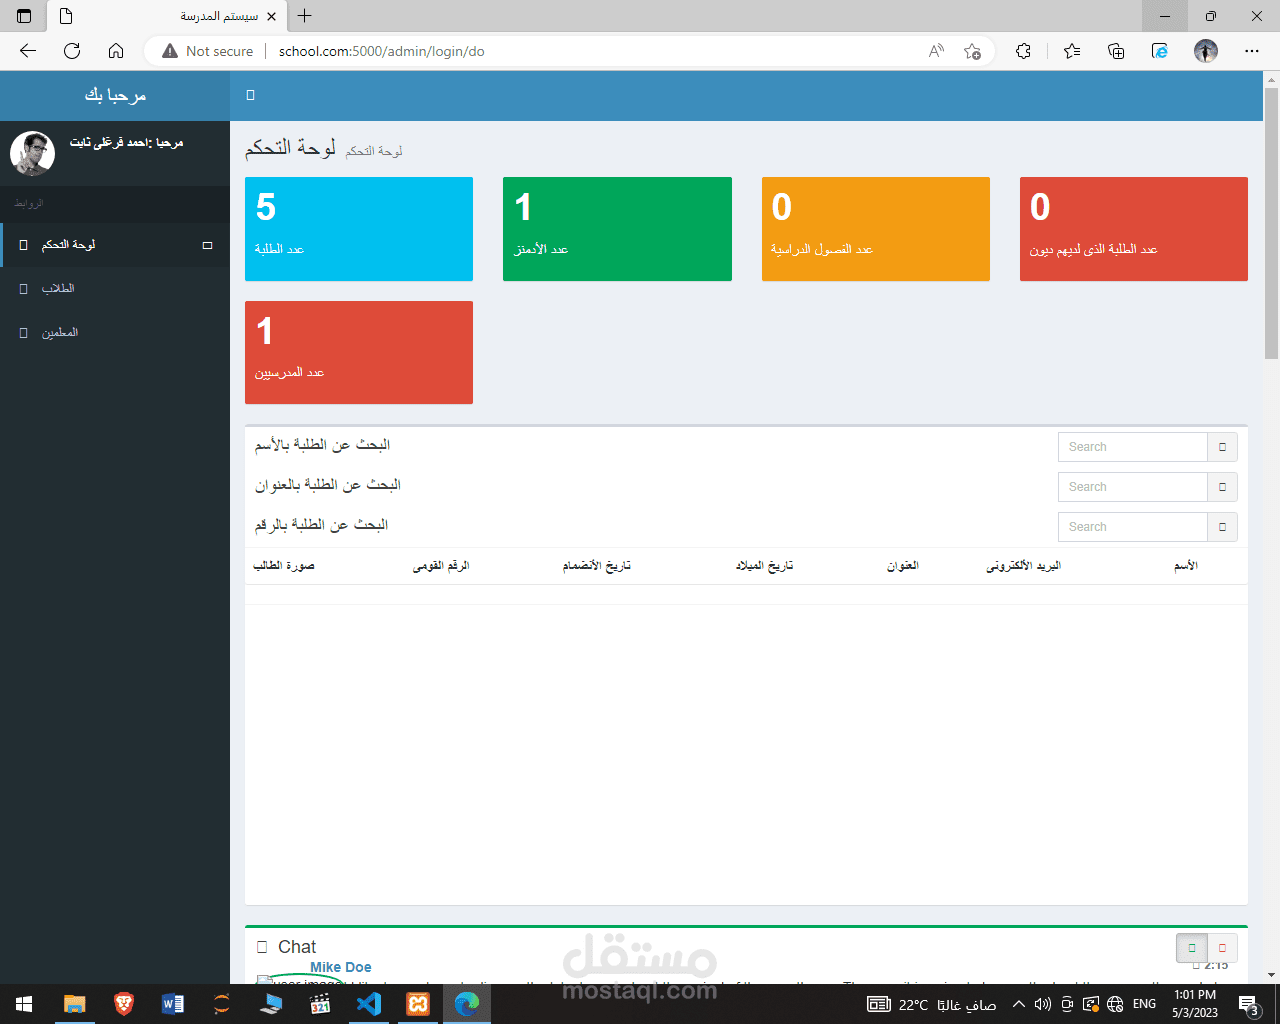Image resolution: width=1280 pixels, height=1024 pixels.
Task: Open Microsoft Word from the taskbar
Action: (173, 1004)
